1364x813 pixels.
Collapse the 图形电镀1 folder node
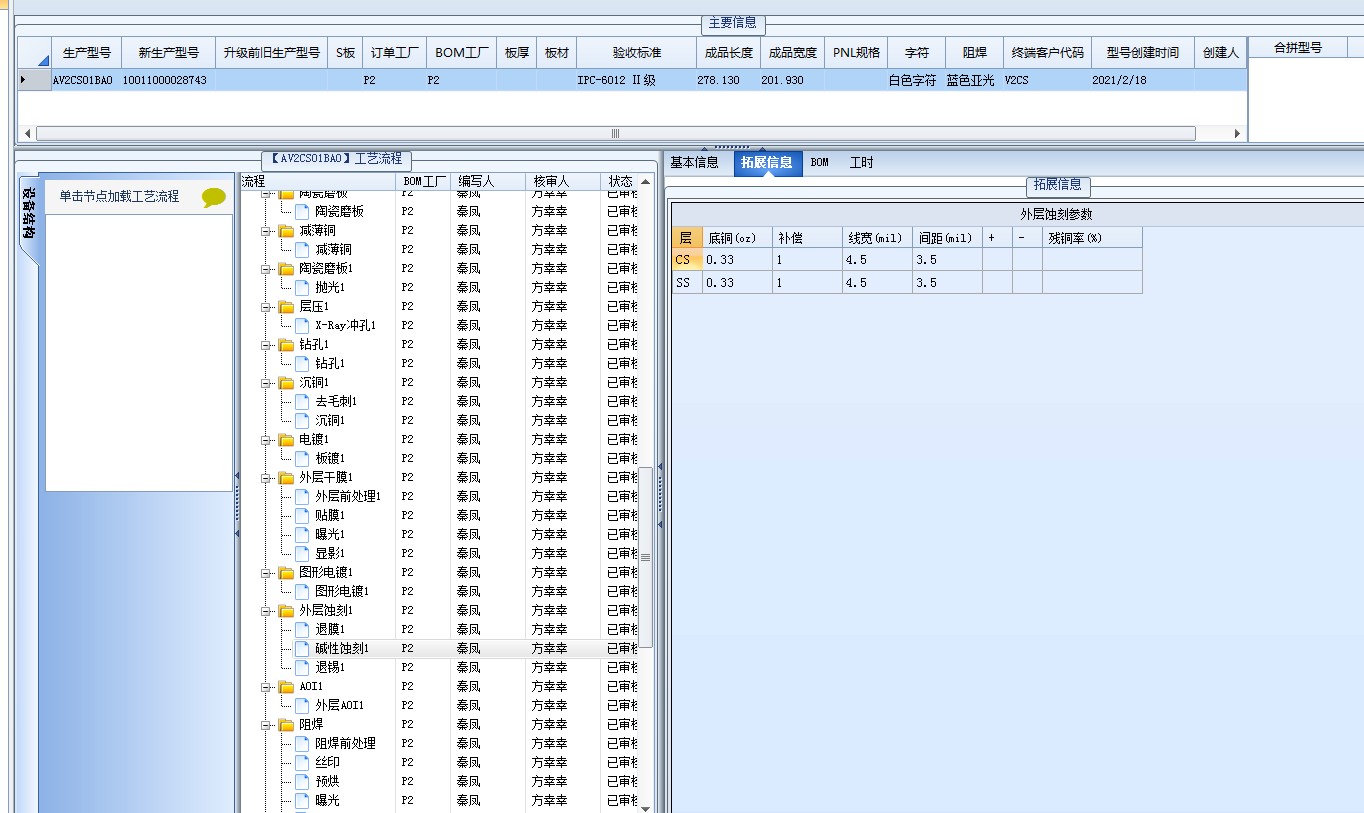click(267, 573)
